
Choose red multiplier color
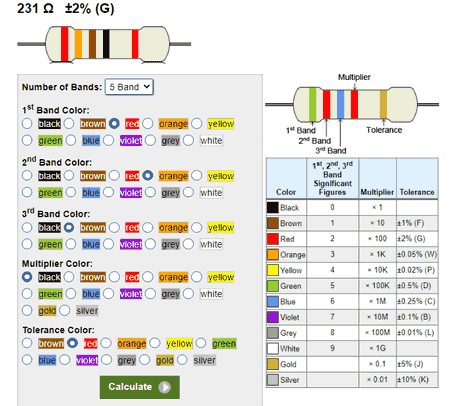(x=114, y=277)
